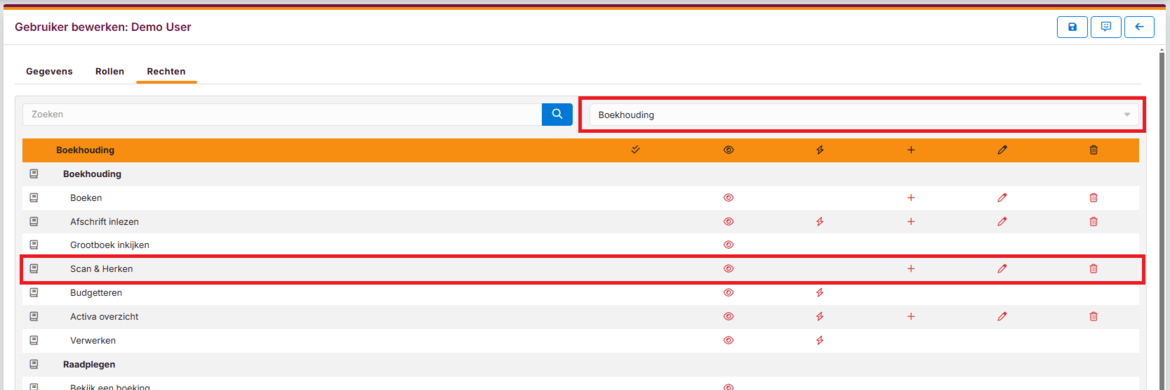
Task: Toggle add (plus) right for Activa overzicht
Action: coord(911,316)
